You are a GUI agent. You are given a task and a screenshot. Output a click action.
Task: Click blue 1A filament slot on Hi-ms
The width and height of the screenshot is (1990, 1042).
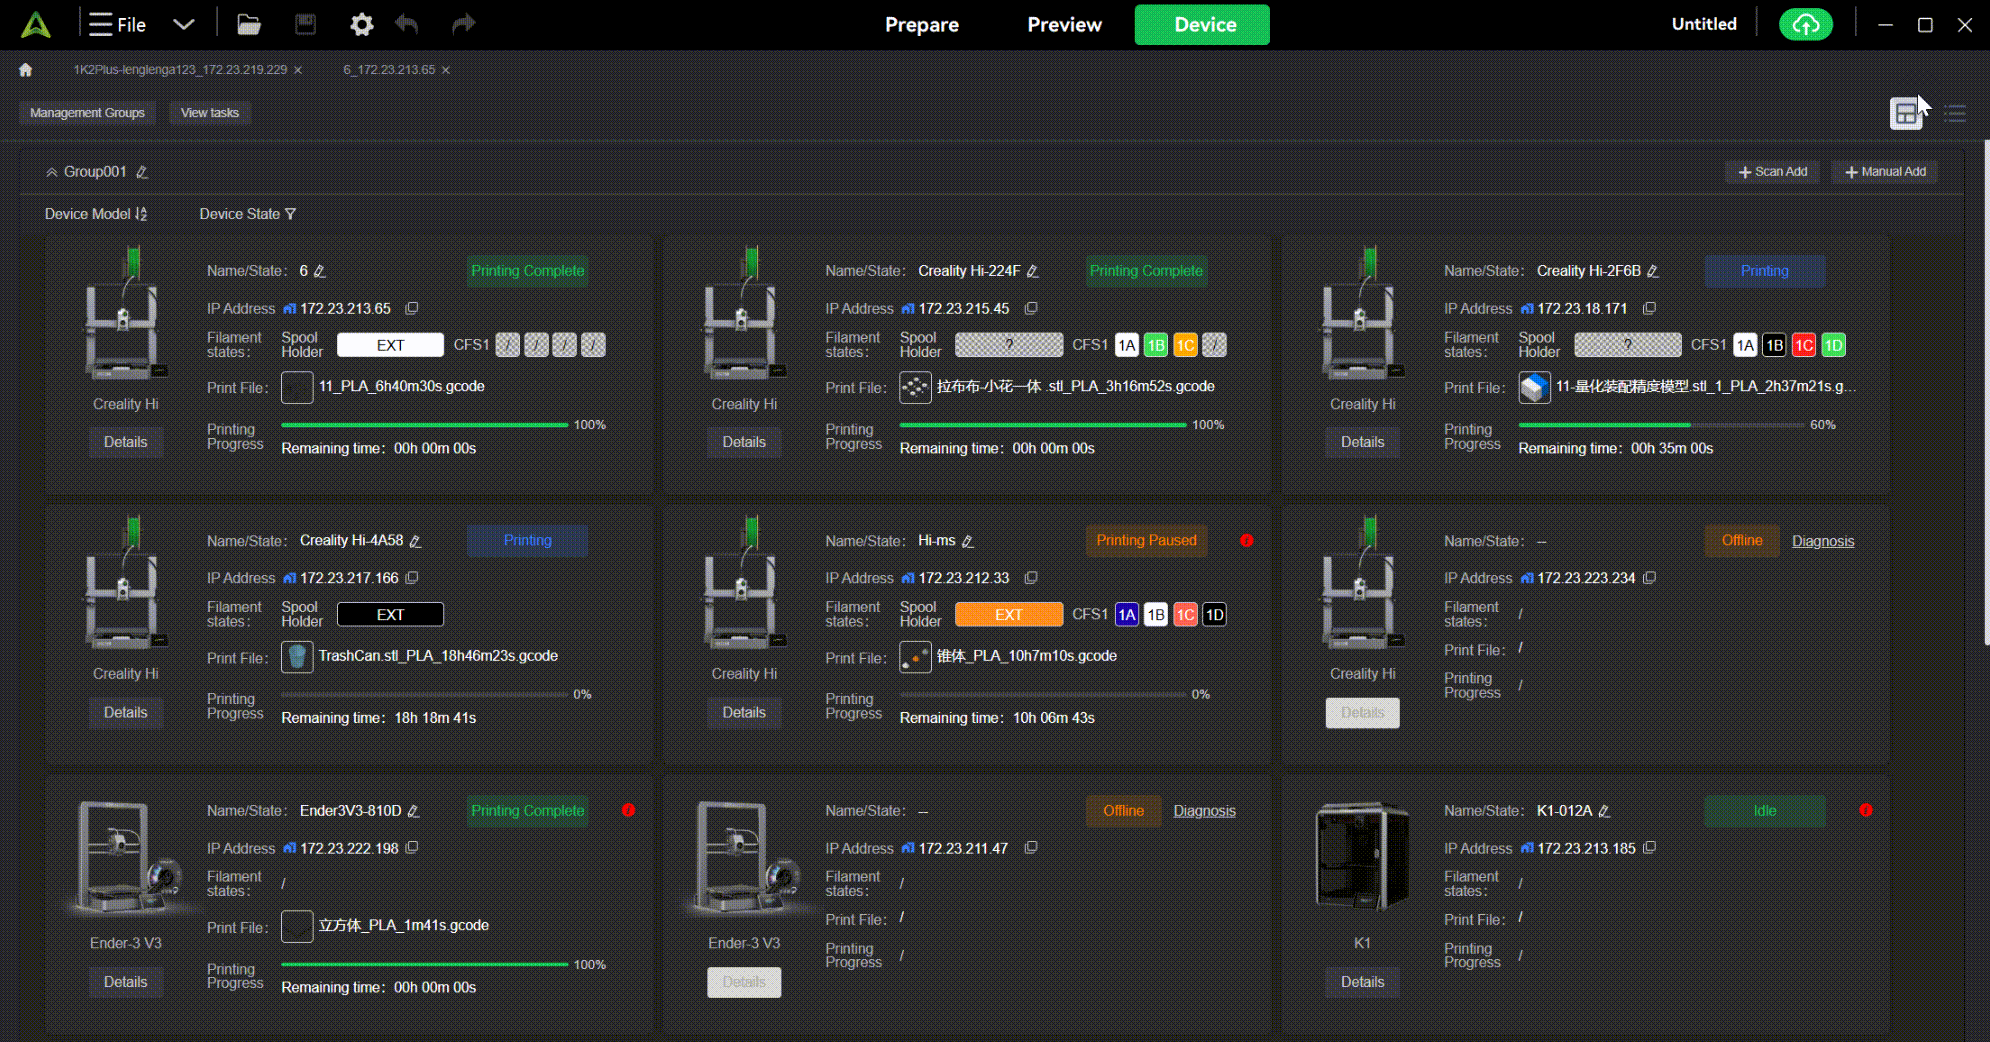click(x=1127, y=614)
